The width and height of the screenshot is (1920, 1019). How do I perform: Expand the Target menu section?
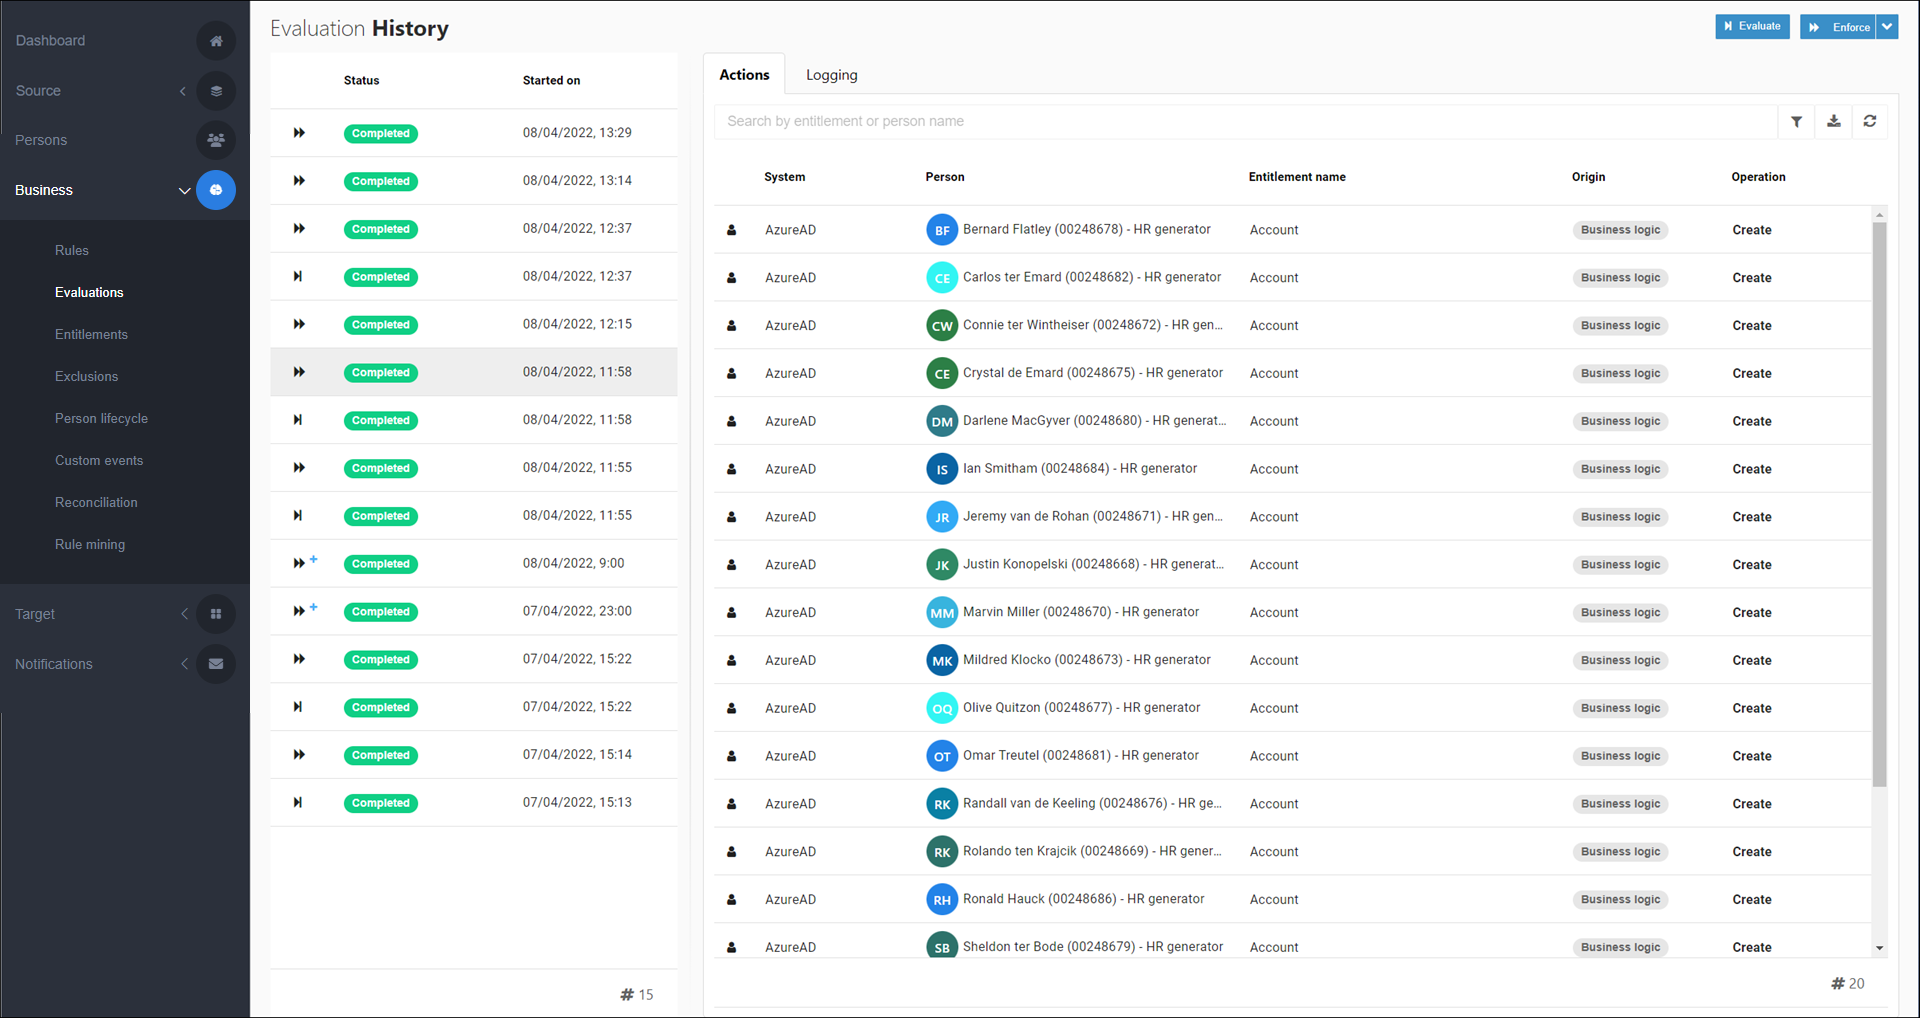(x=184, y=614)
